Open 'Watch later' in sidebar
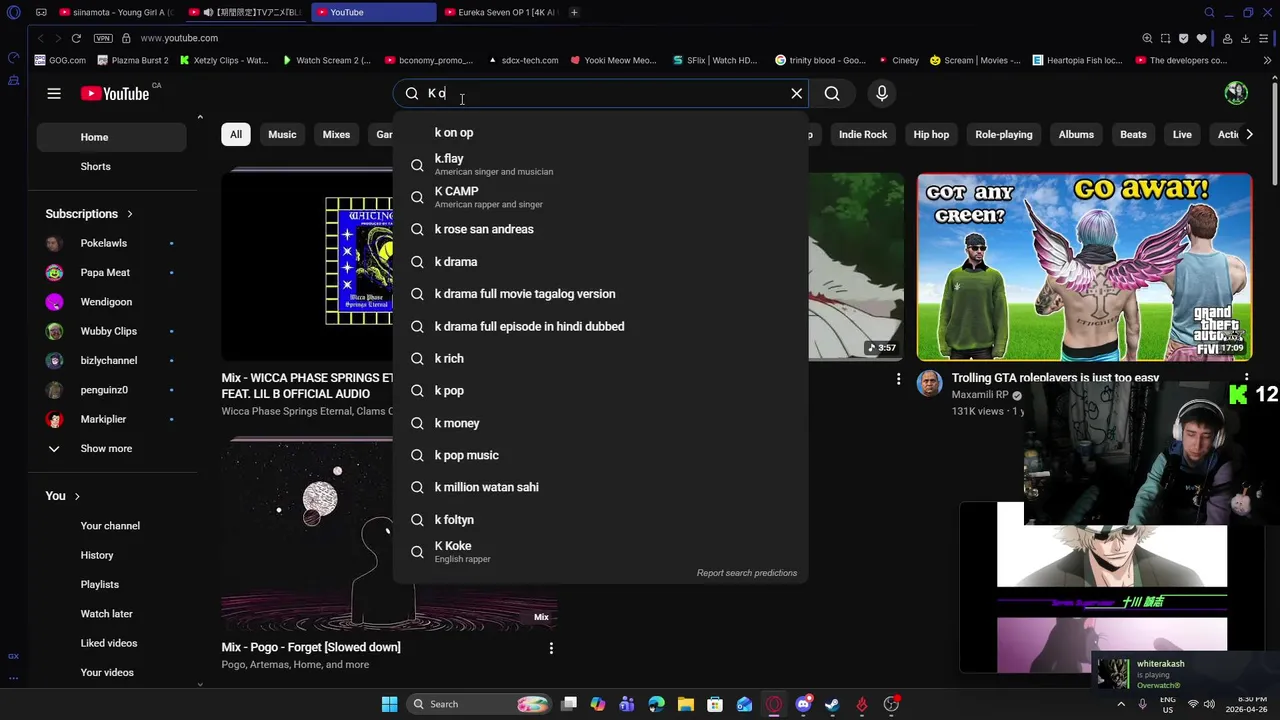The height and width of the screenshot is (720, 1280). [x=111, y=614]
